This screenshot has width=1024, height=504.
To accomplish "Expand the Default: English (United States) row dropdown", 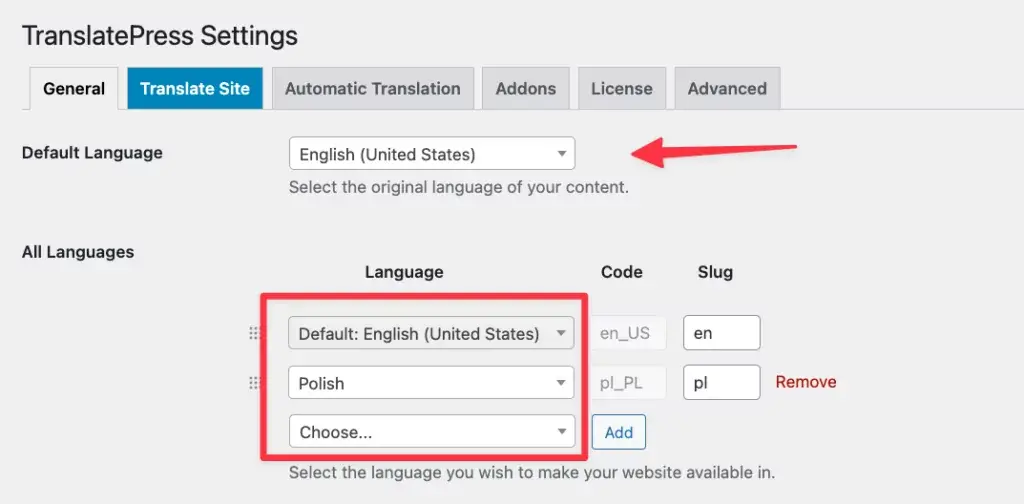I will pos(431,334).
